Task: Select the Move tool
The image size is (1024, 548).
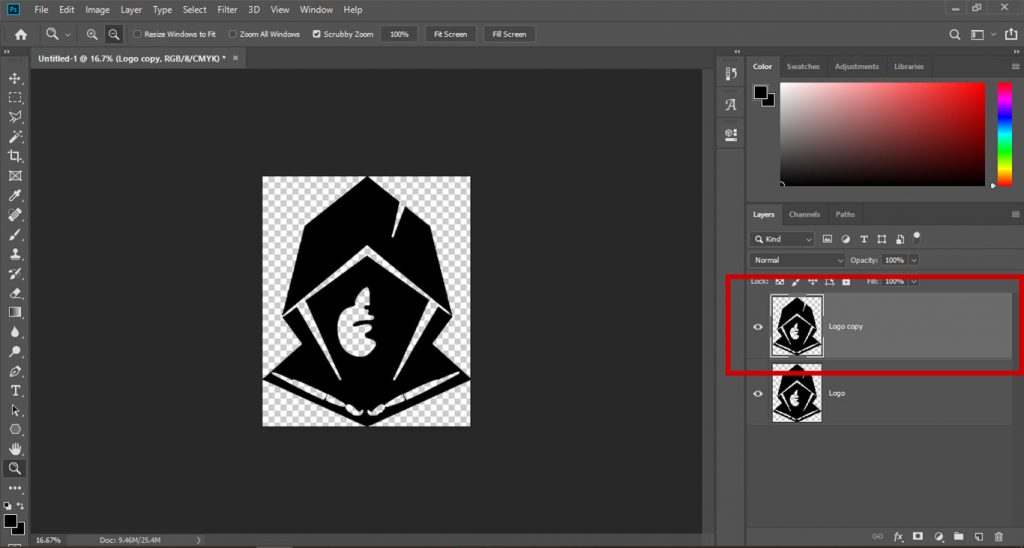Action: (x=14, y=78)
